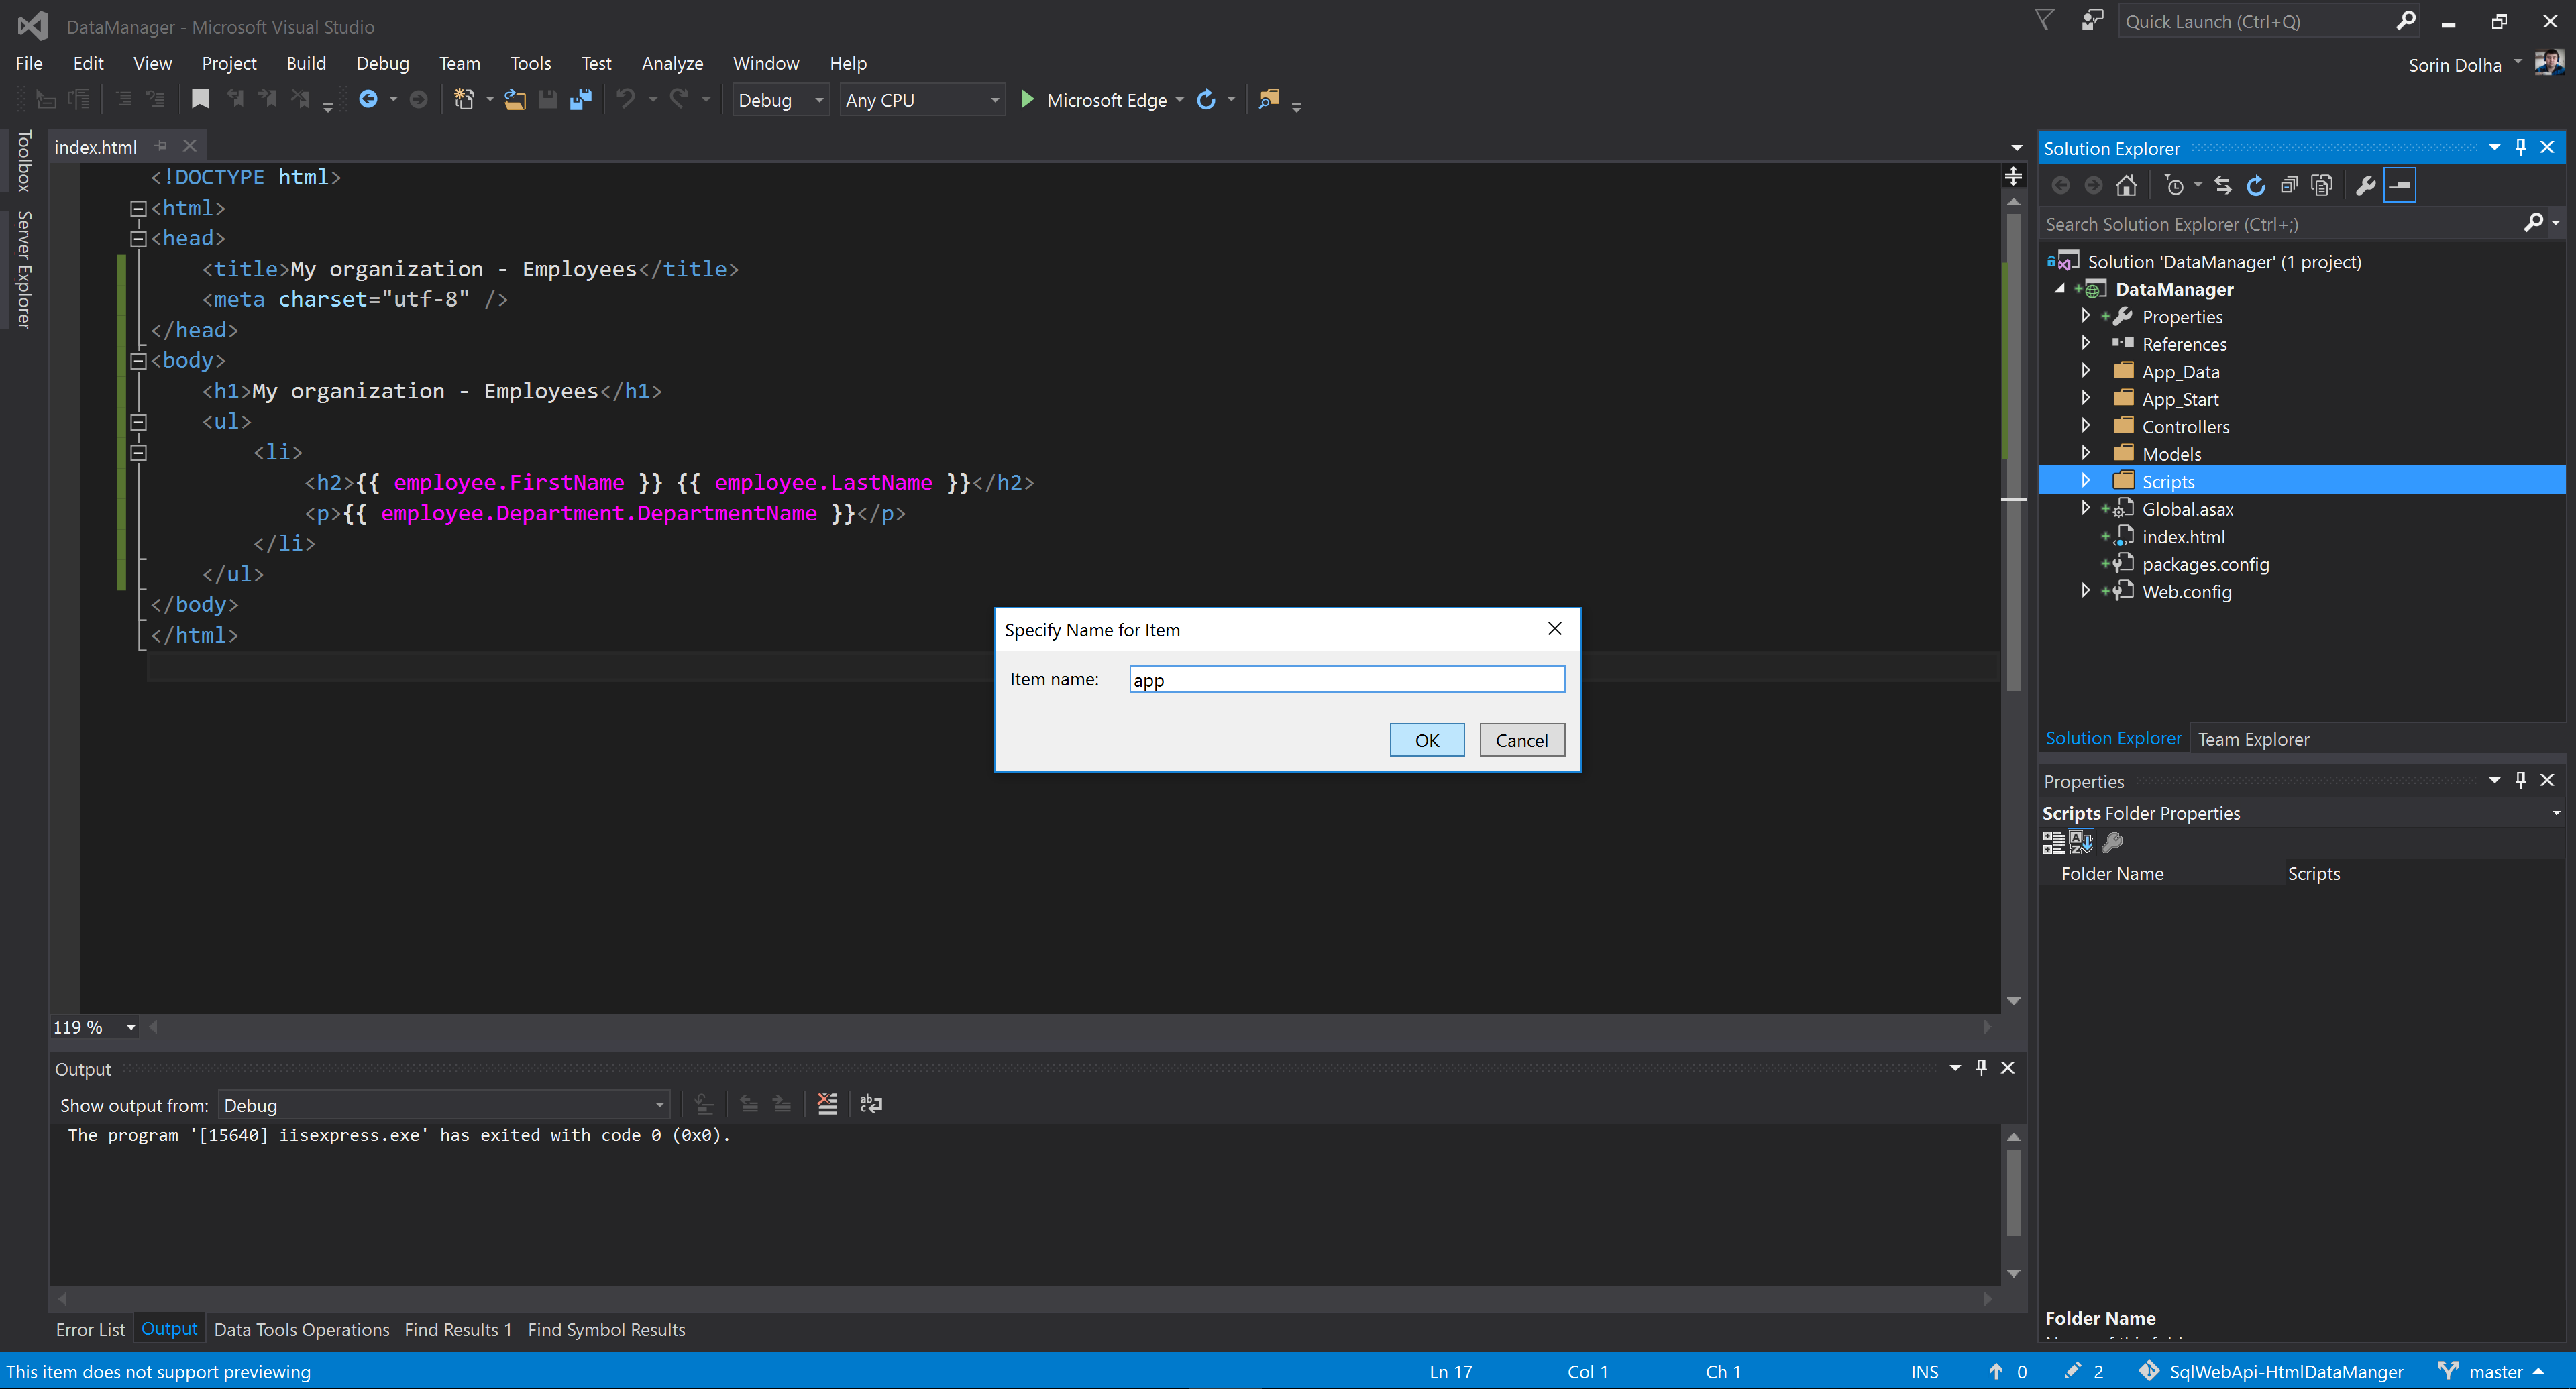
Task: Open the Any CPU platform dropdown
Action: coord(921,100)
